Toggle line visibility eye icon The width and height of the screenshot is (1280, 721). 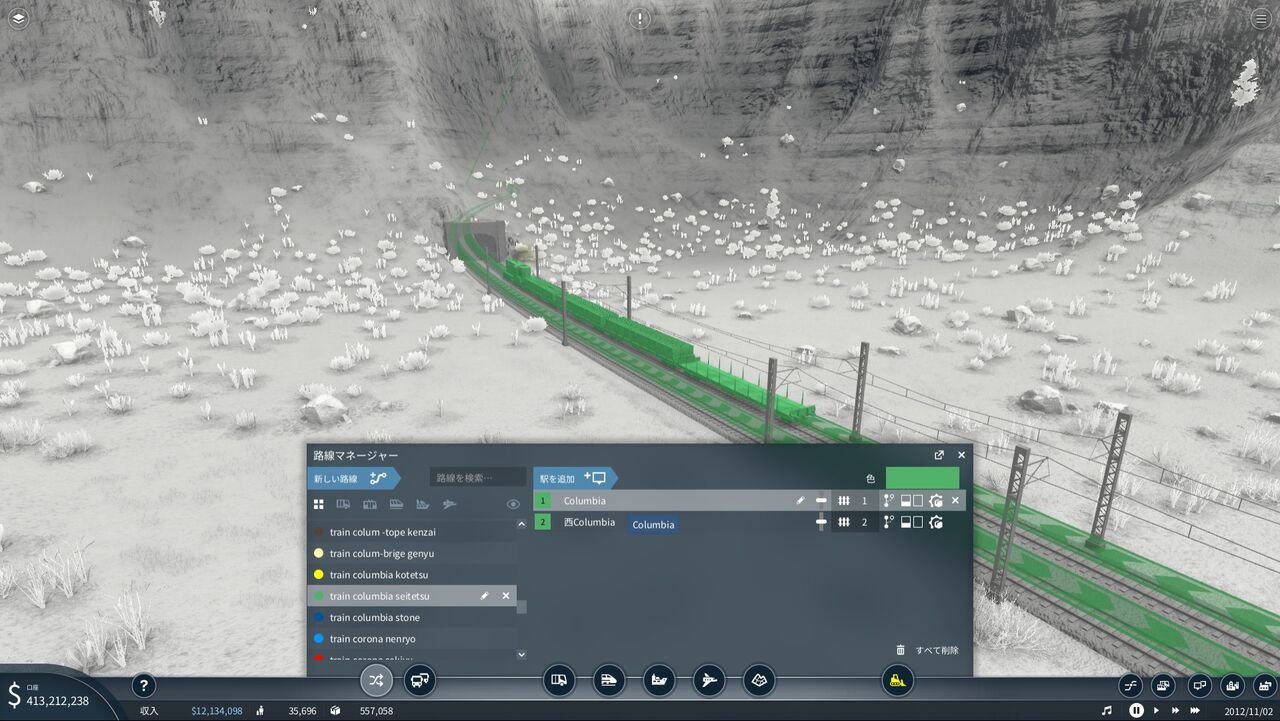pos(513,505)
